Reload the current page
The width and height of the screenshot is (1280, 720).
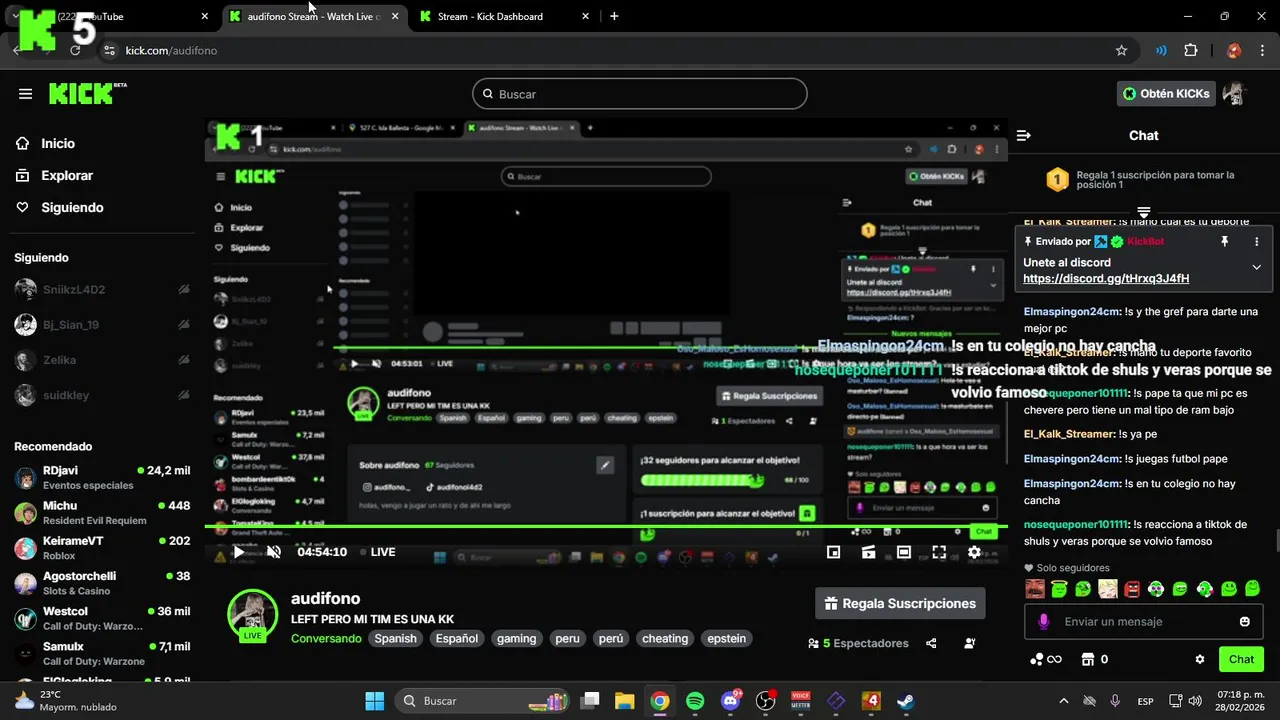point(75,50)
